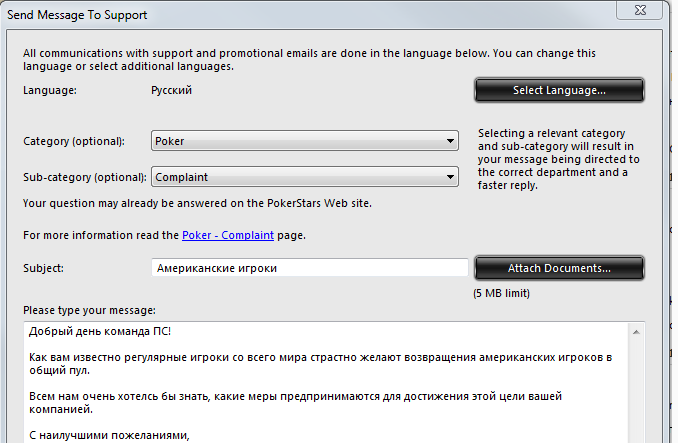Click the "Category (optional):" label

(x=74, y=142)
